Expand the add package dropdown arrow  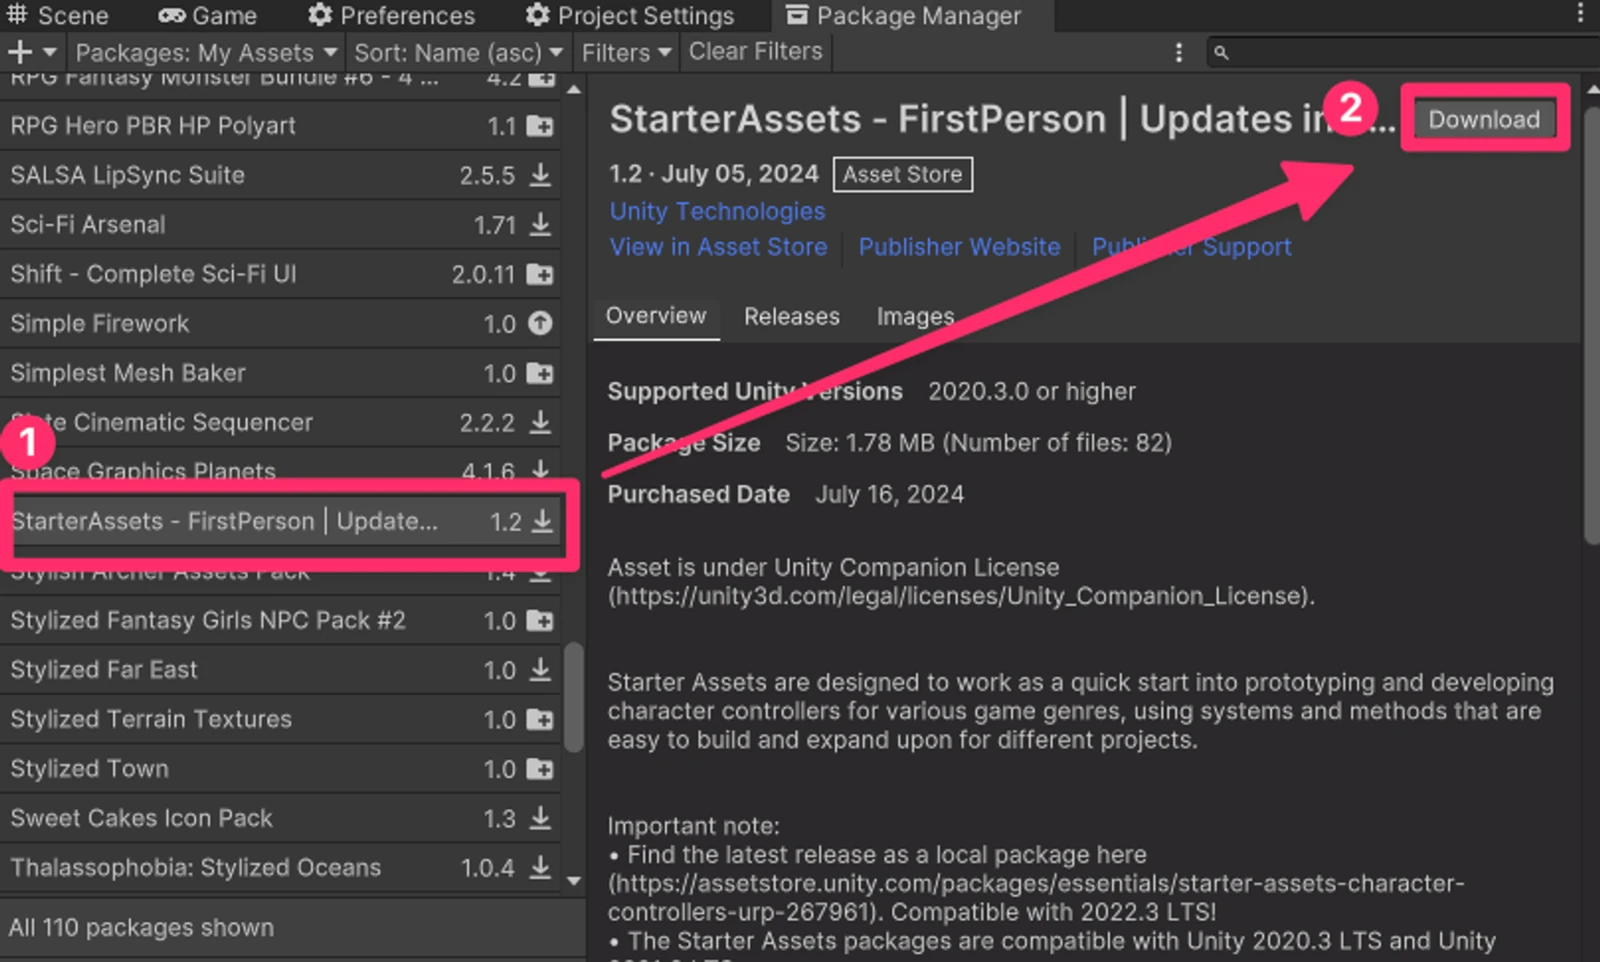(x=49, y=52)
